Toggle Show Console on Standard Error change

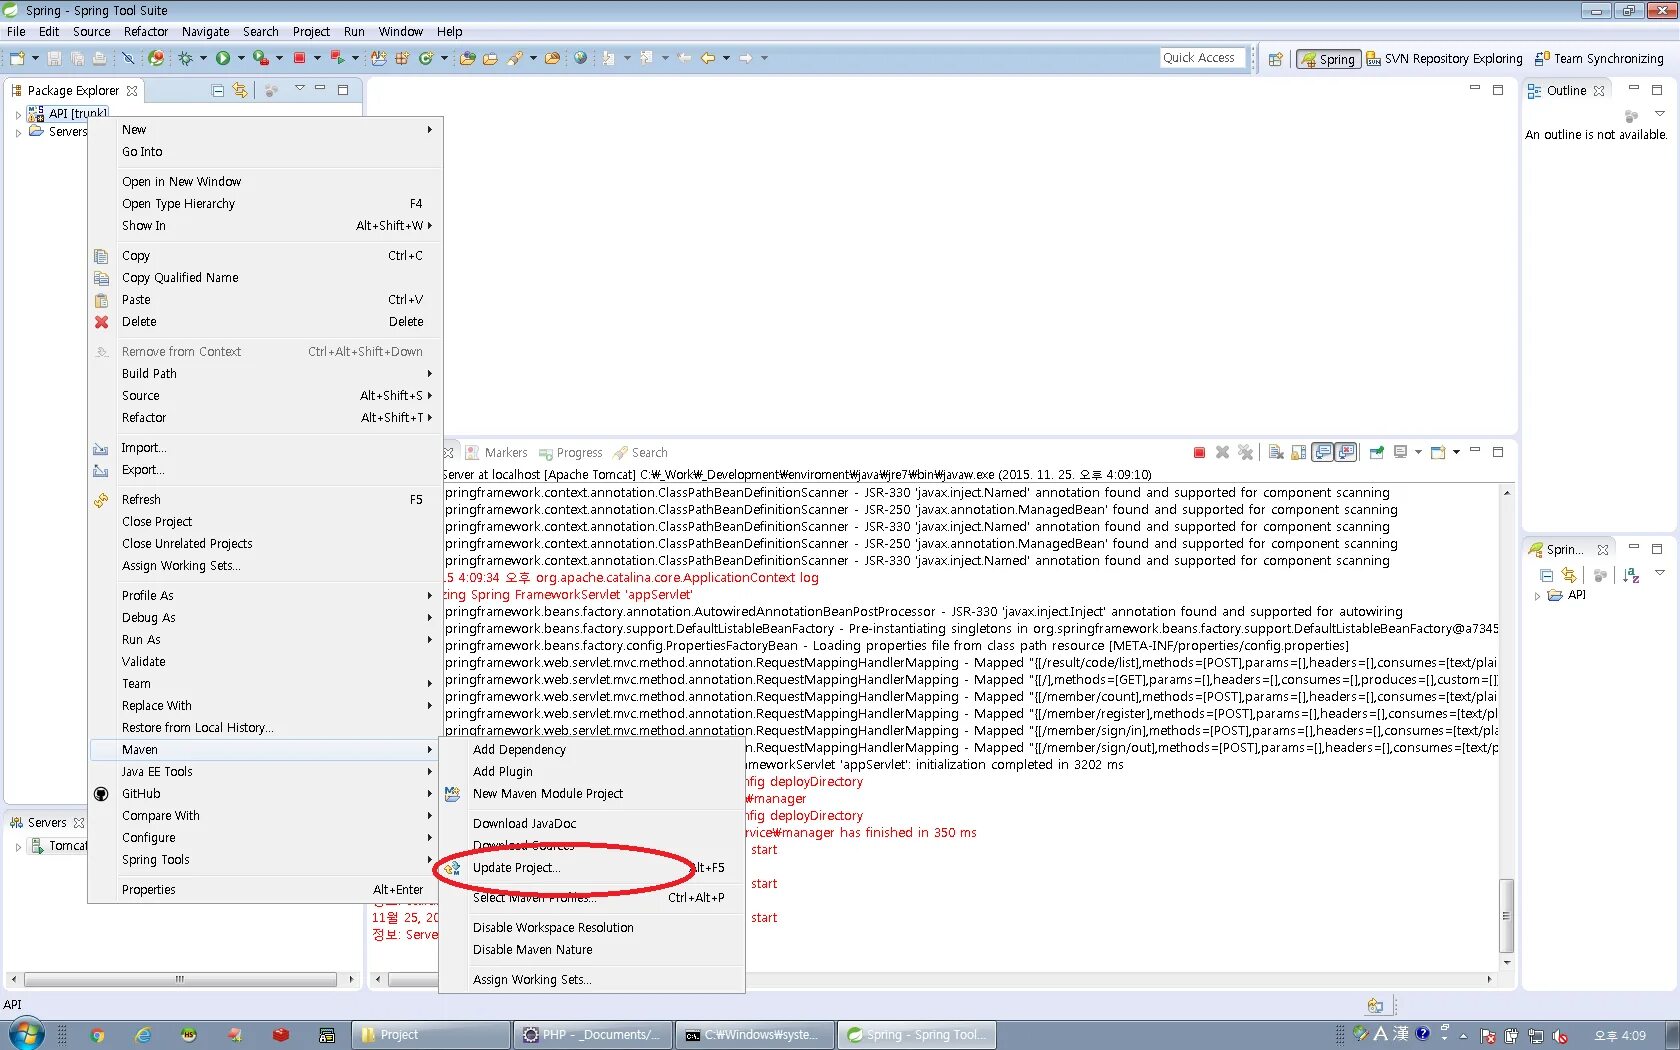point(1346,453)
